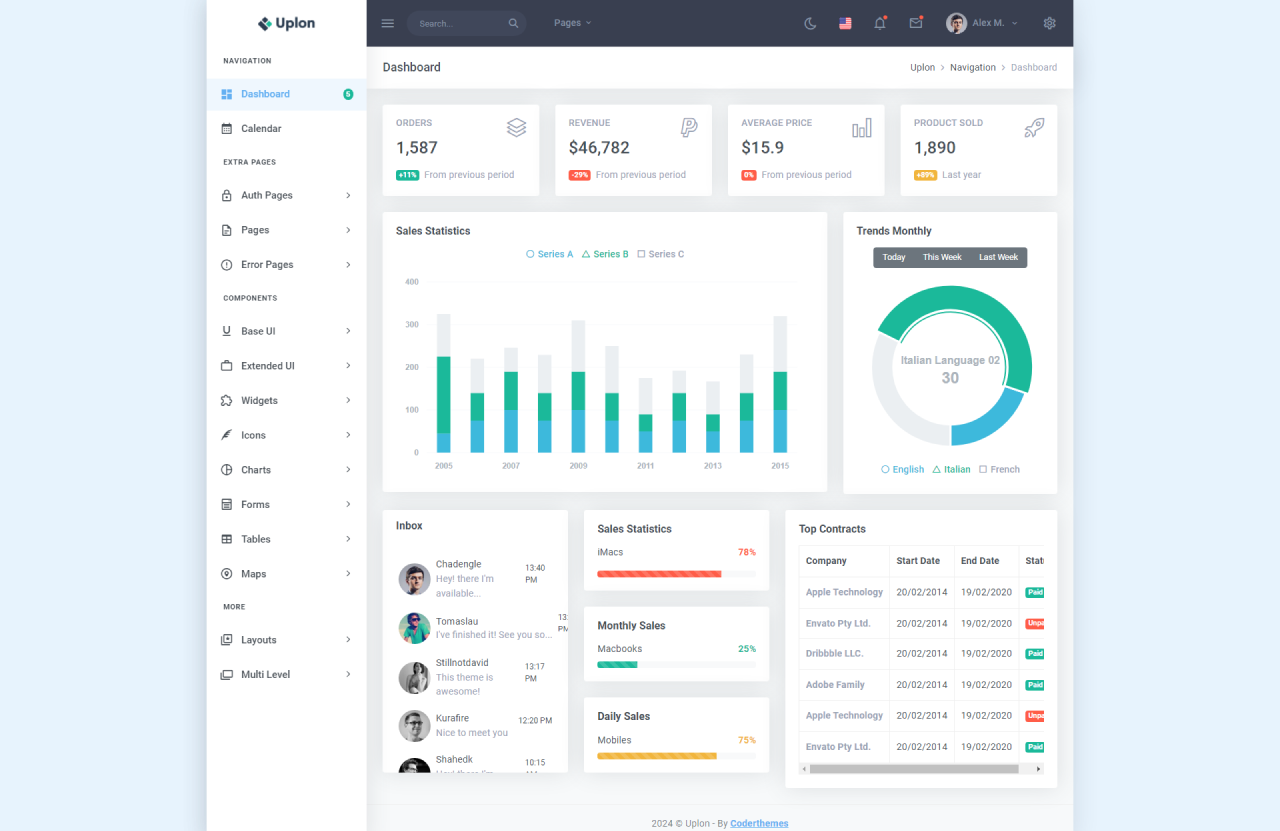
Task: Expand the Widgets chevron
Action: pos(348,401)
